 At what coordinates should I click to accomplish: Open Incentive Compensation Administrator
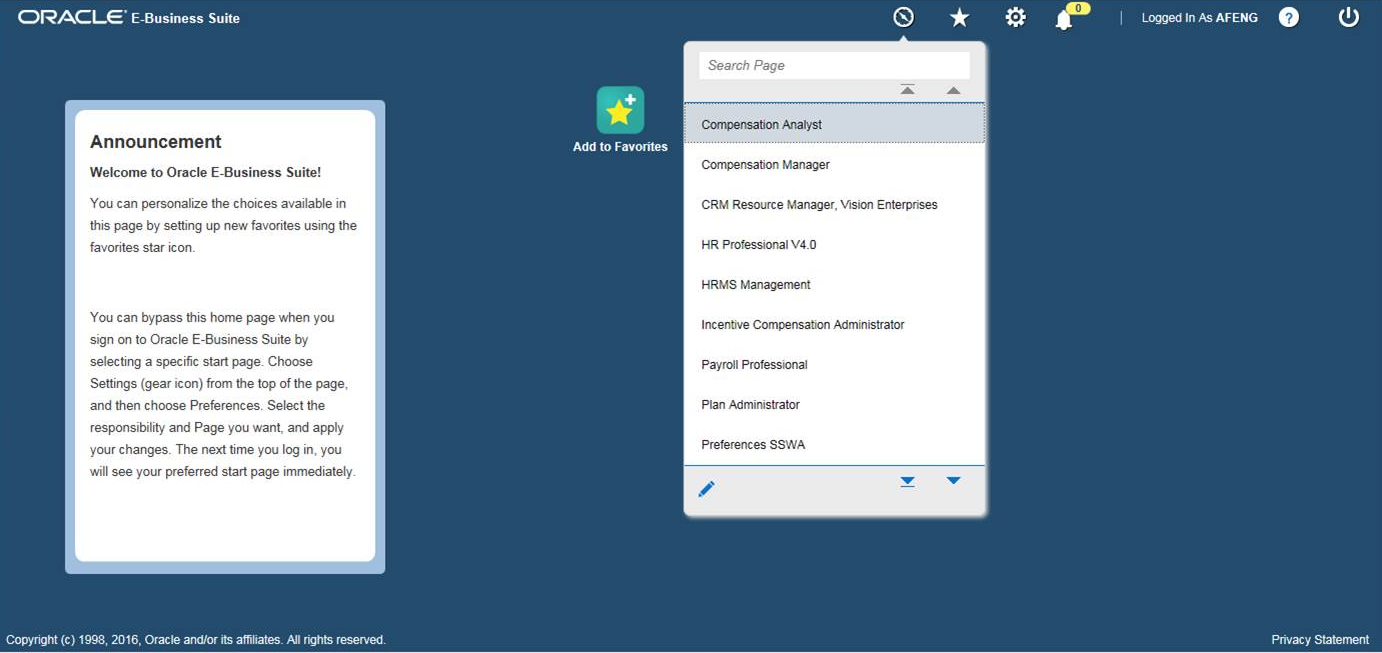point(834,324)
